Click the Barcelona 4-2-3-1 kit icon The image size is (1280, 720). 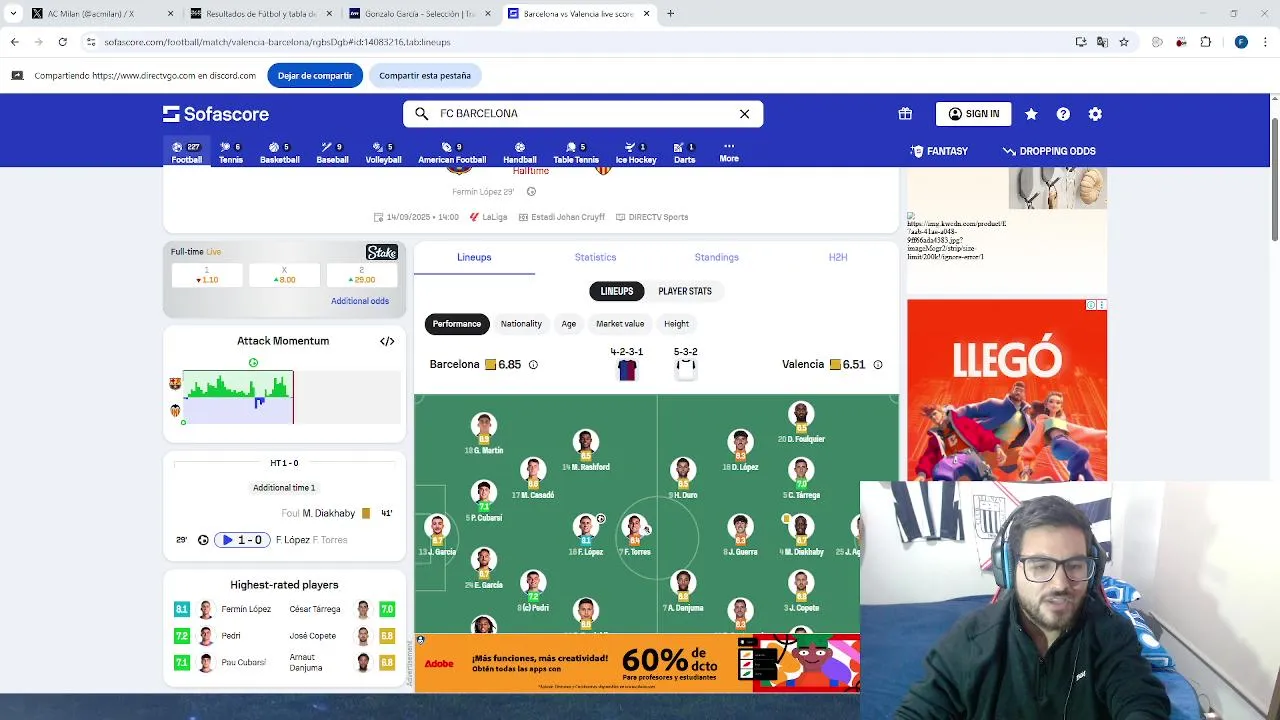[x=627, y=370]
